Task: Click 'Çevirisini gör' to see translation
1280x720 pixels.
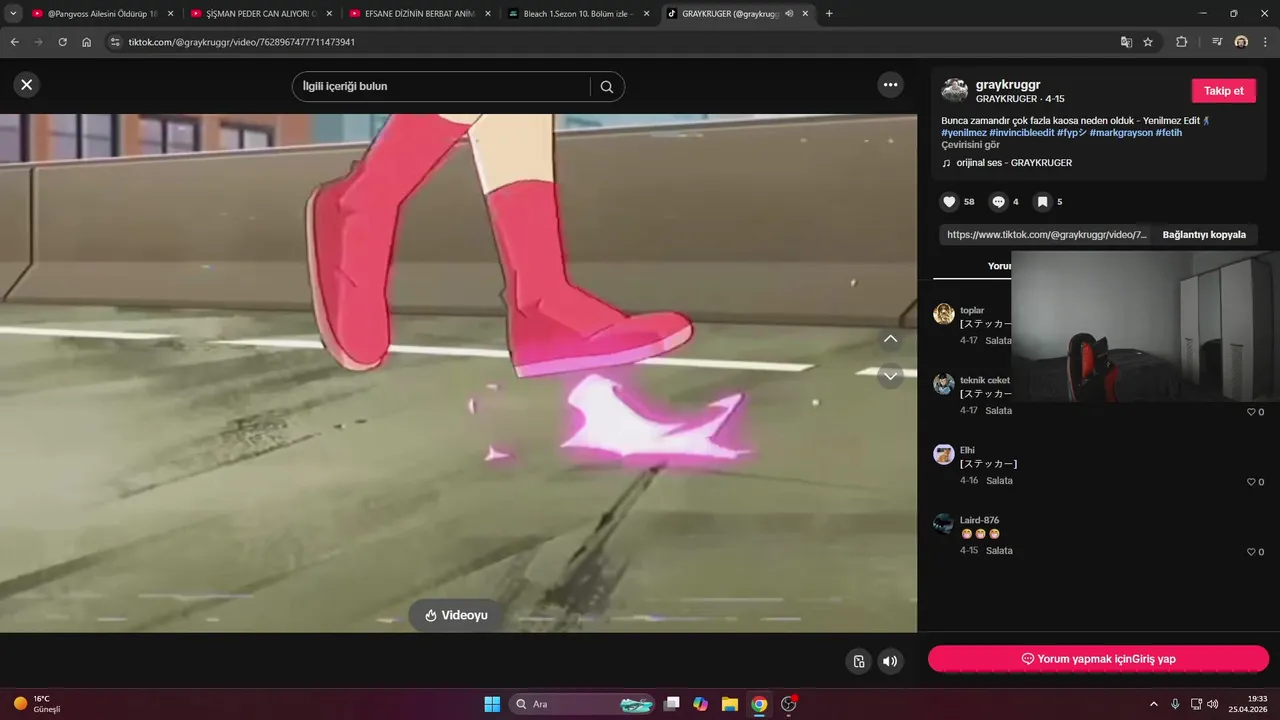Action: [x=970, y=145]
